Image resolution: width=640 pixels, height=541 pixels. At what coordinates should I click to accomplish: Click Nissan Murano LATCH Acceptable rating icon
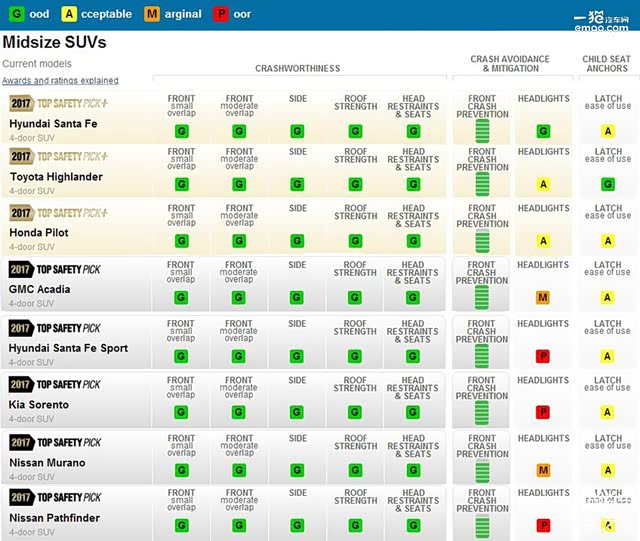point(608,470)
